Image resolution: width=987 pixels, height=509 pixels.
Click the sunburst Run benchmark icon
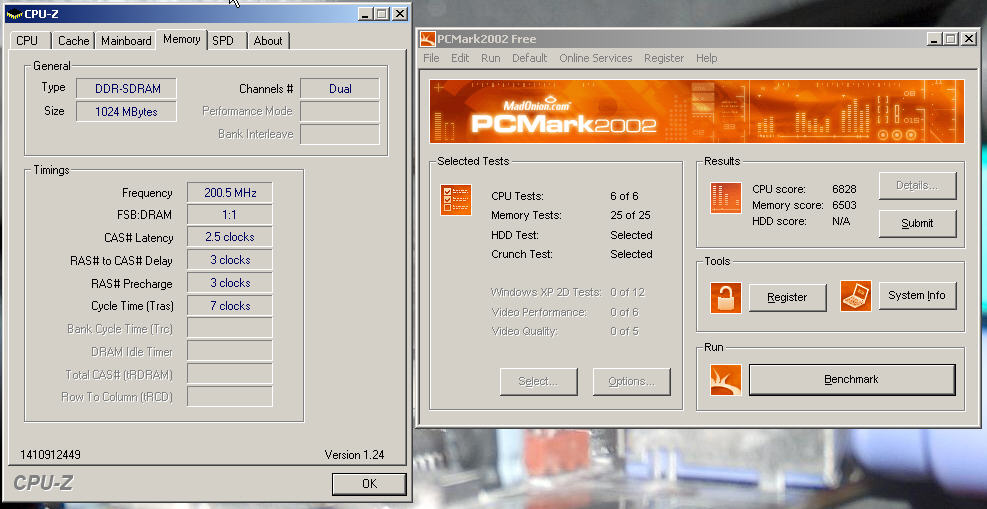coord(726,380)
